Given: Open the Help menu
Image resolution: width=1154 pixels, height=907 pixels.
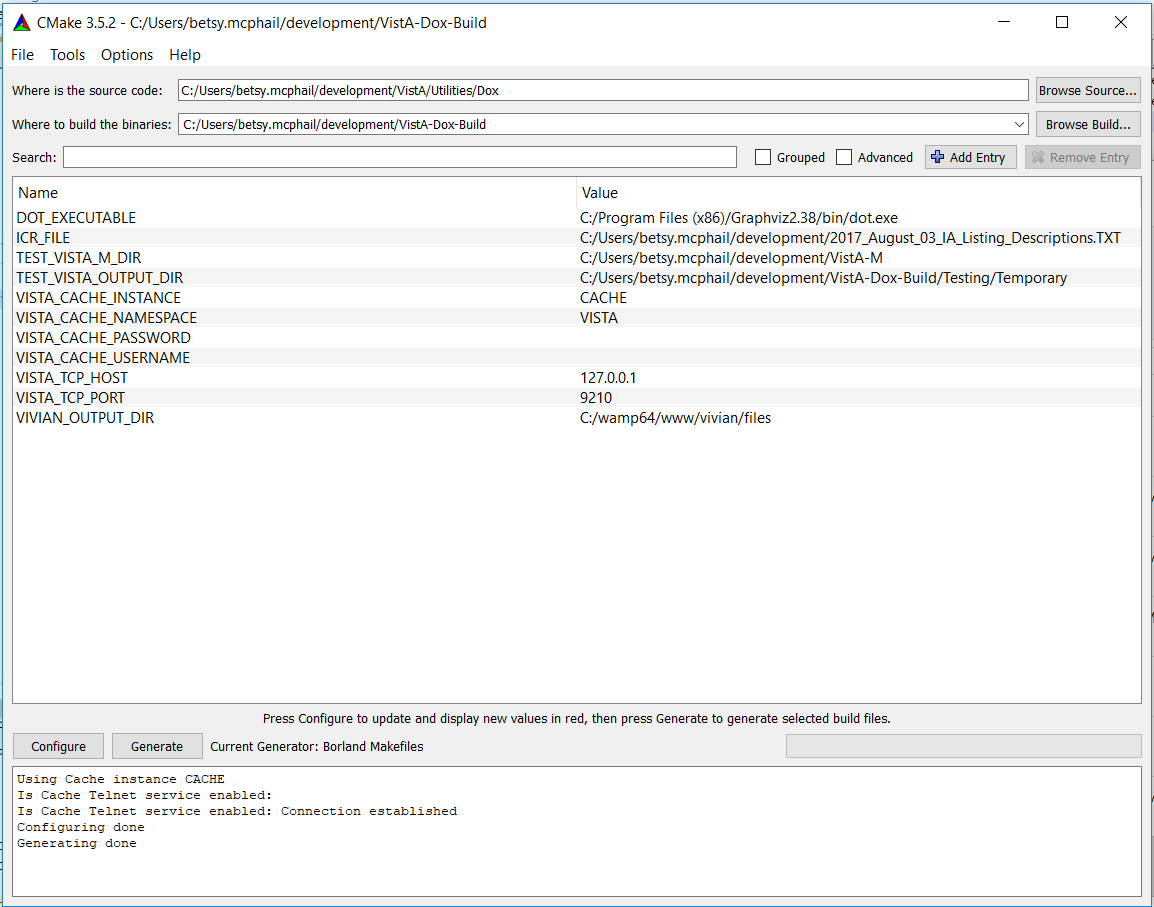Looking at the screenshot, I should (185, 55).
